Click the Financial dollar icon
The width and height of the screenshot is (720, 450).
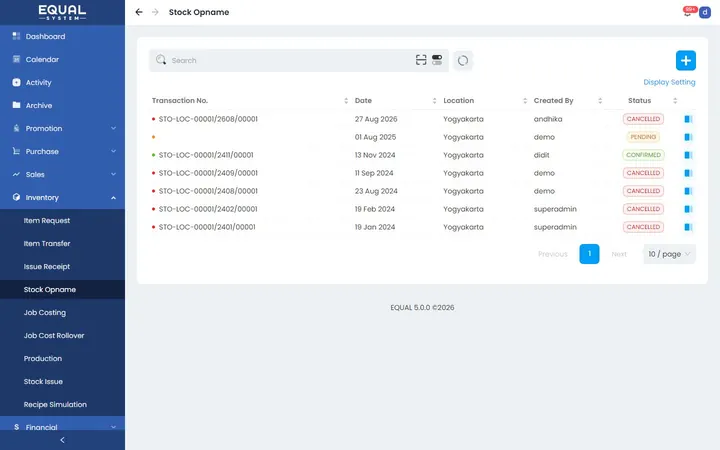point(16,427)
